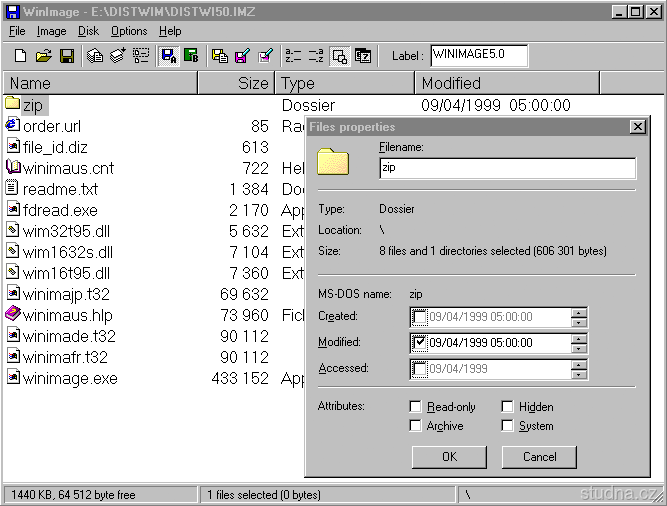Image resolution: width=667 pixels, height=506 pixels.
Task: Click the winimage.exe file icon
Action: tap(13, 378)
